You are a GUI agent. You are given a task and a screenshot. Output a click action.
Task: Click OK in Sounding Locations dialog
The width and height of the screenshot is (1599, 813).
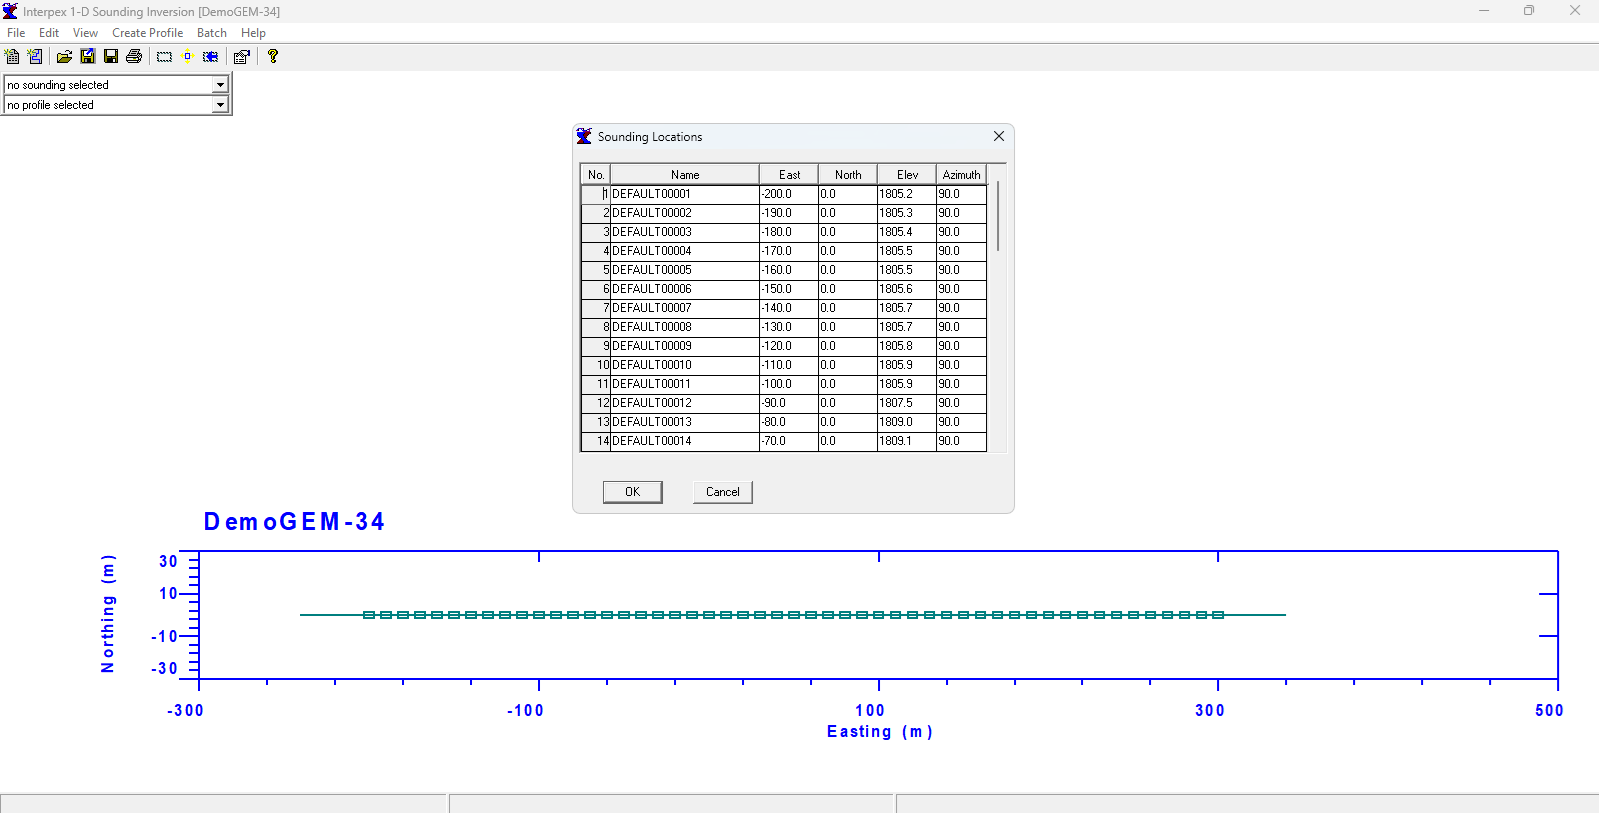(x=633, y=492)
